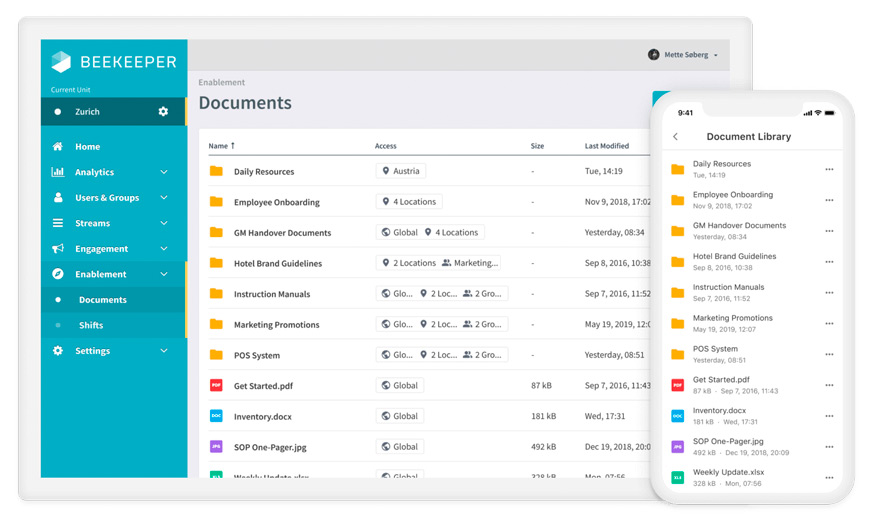Click the 4 Locations tag on Employee Onboarding
The image size is (873, 525).
(x=409, y=202)
